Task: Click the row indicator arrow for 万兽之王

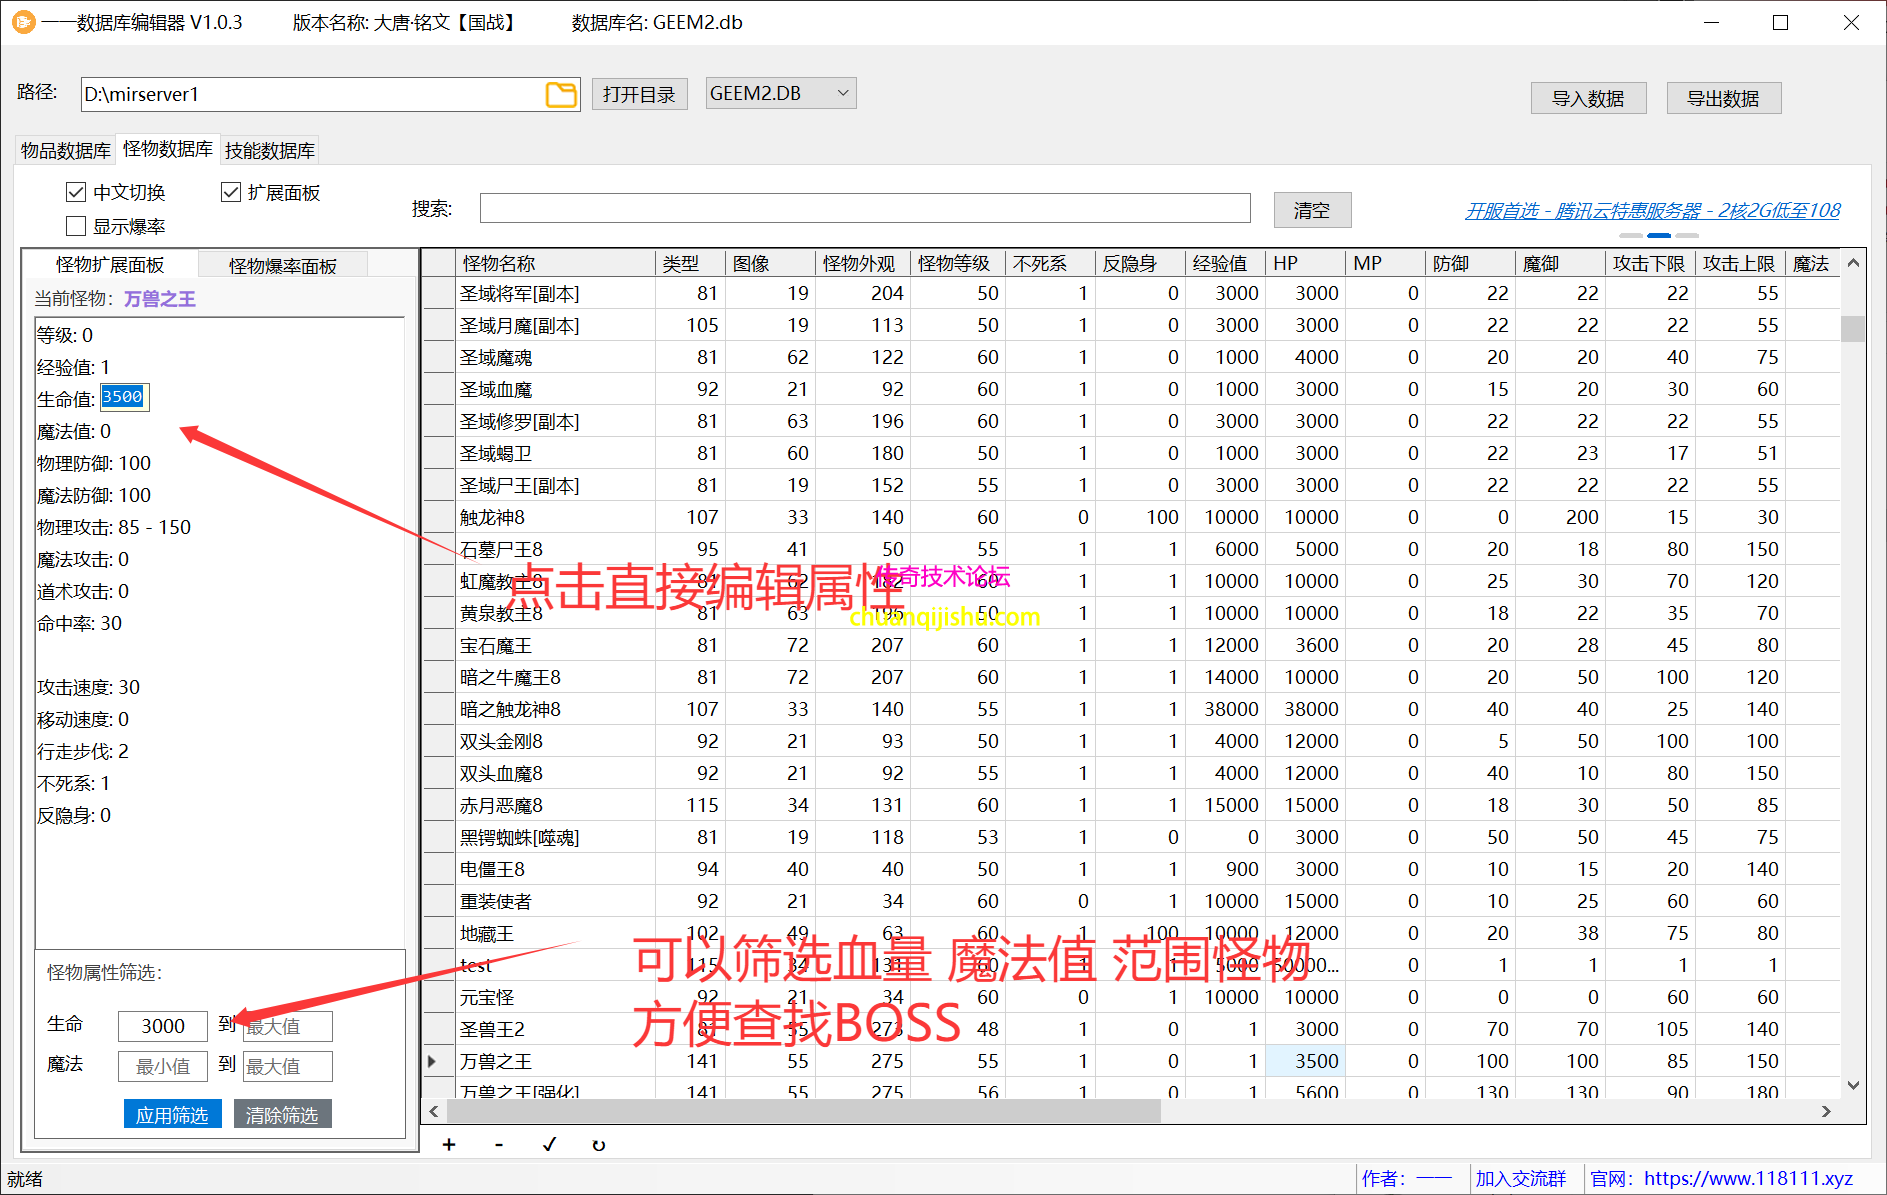Action: (433, 1061)
